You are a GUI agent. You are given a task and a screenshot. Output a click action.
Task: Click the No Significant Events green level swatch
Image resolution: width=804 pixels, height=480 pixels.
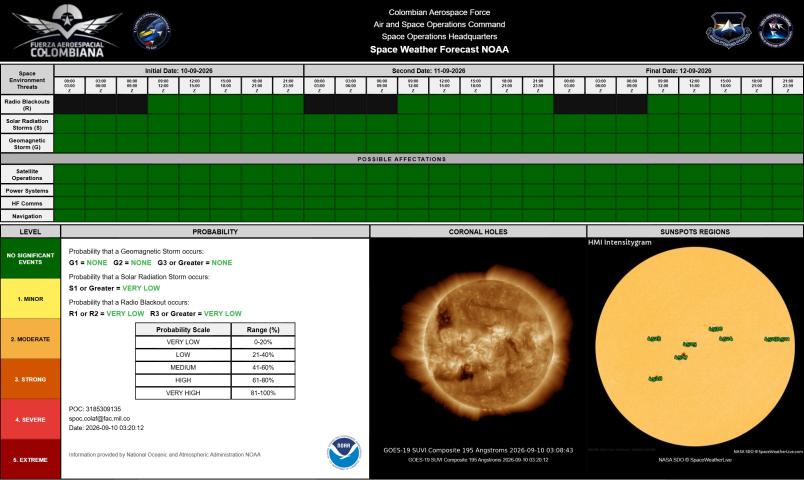click(30, 258)
